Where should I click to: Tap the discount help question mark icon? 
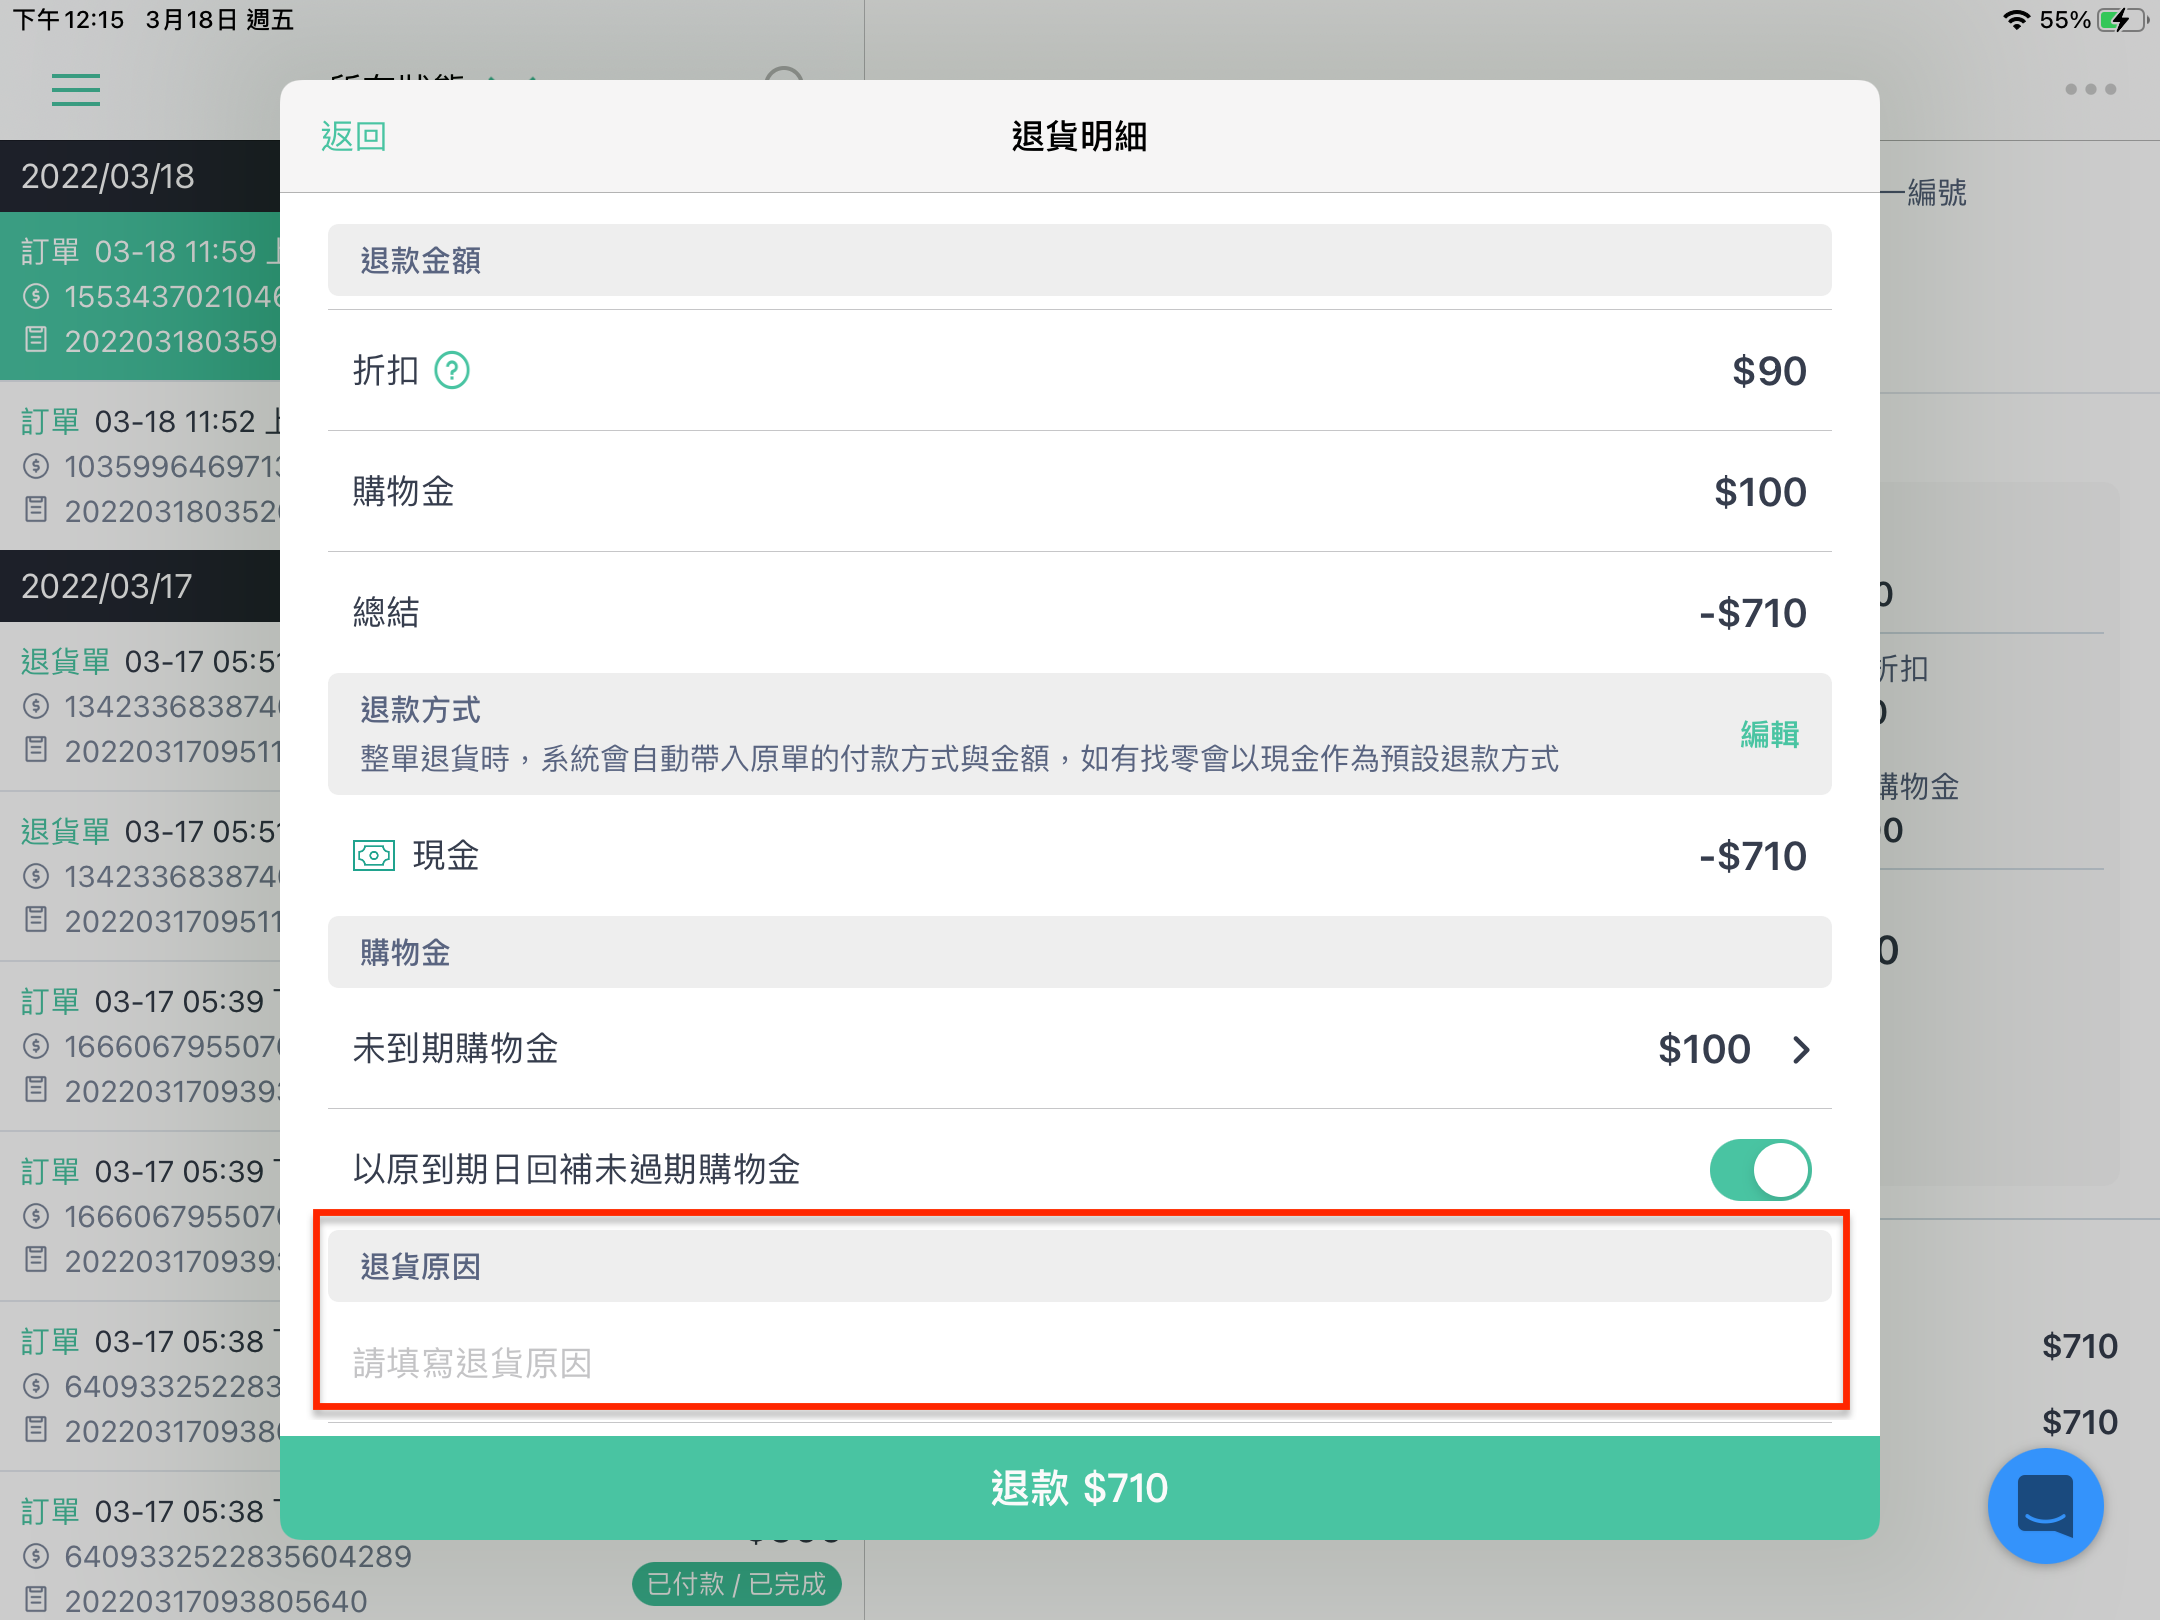pos(452,371)
